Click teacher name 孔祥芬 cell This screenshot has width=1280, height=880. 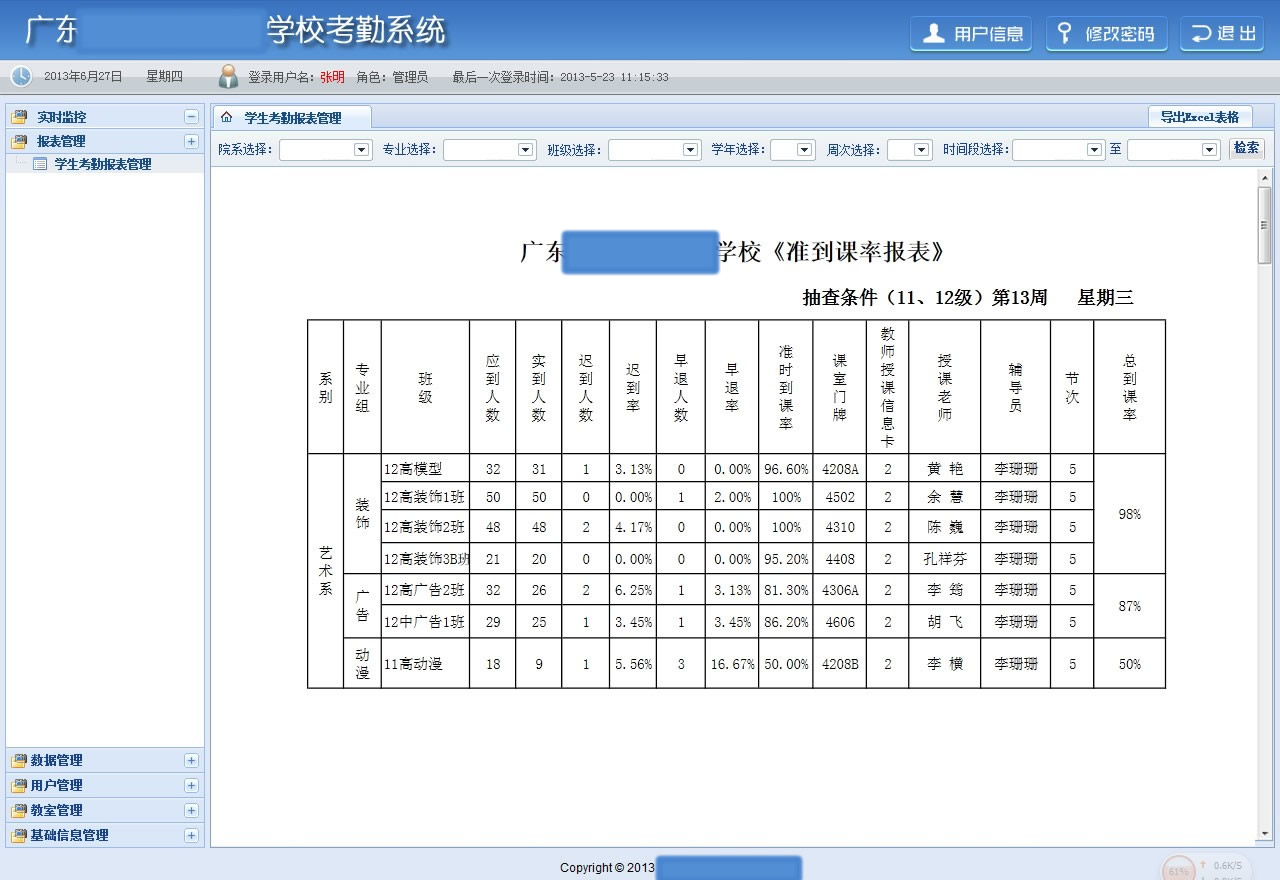945,559
